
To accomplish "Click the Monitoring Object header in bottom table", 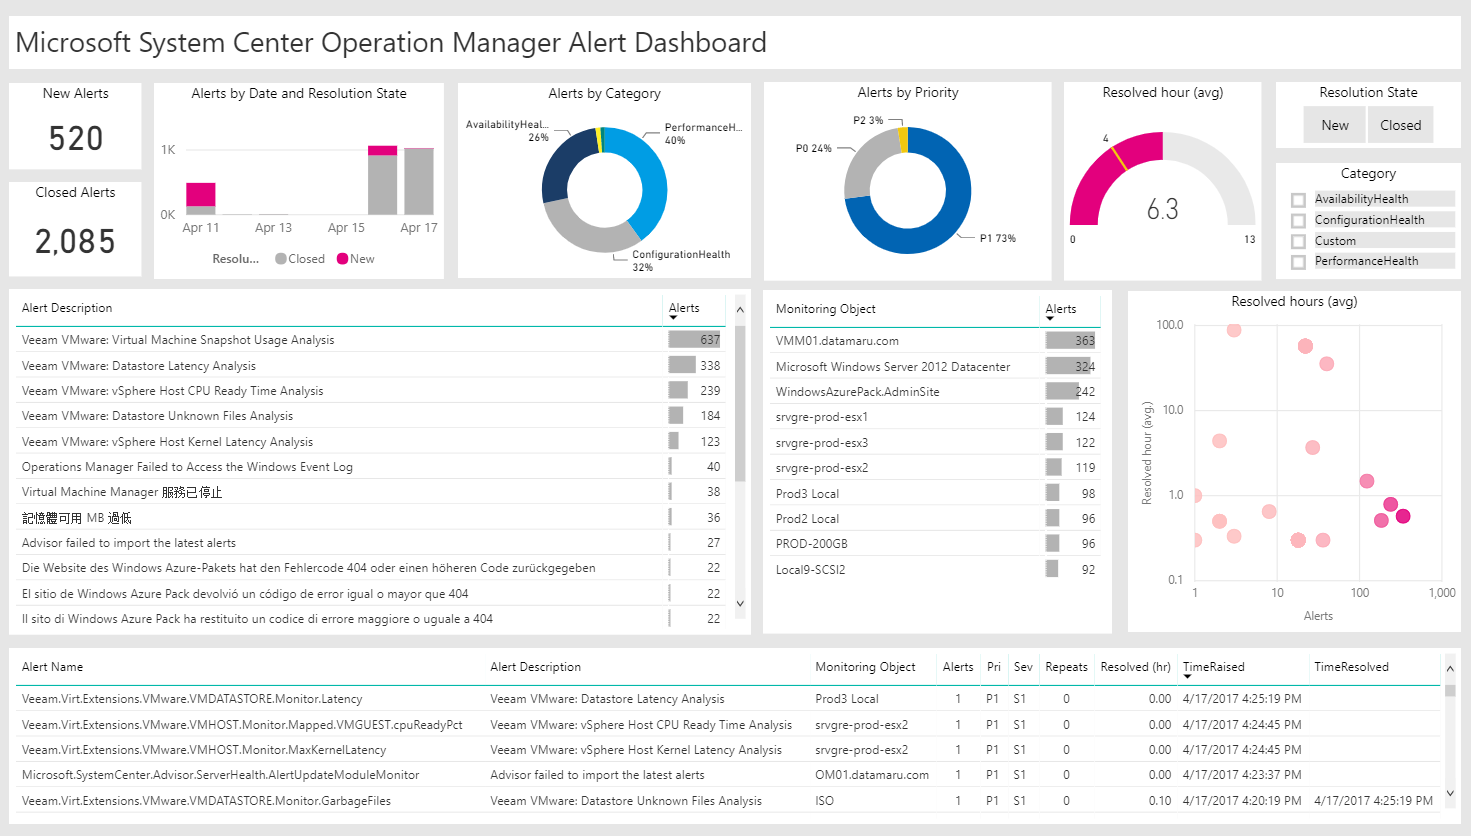I will 865,667.
